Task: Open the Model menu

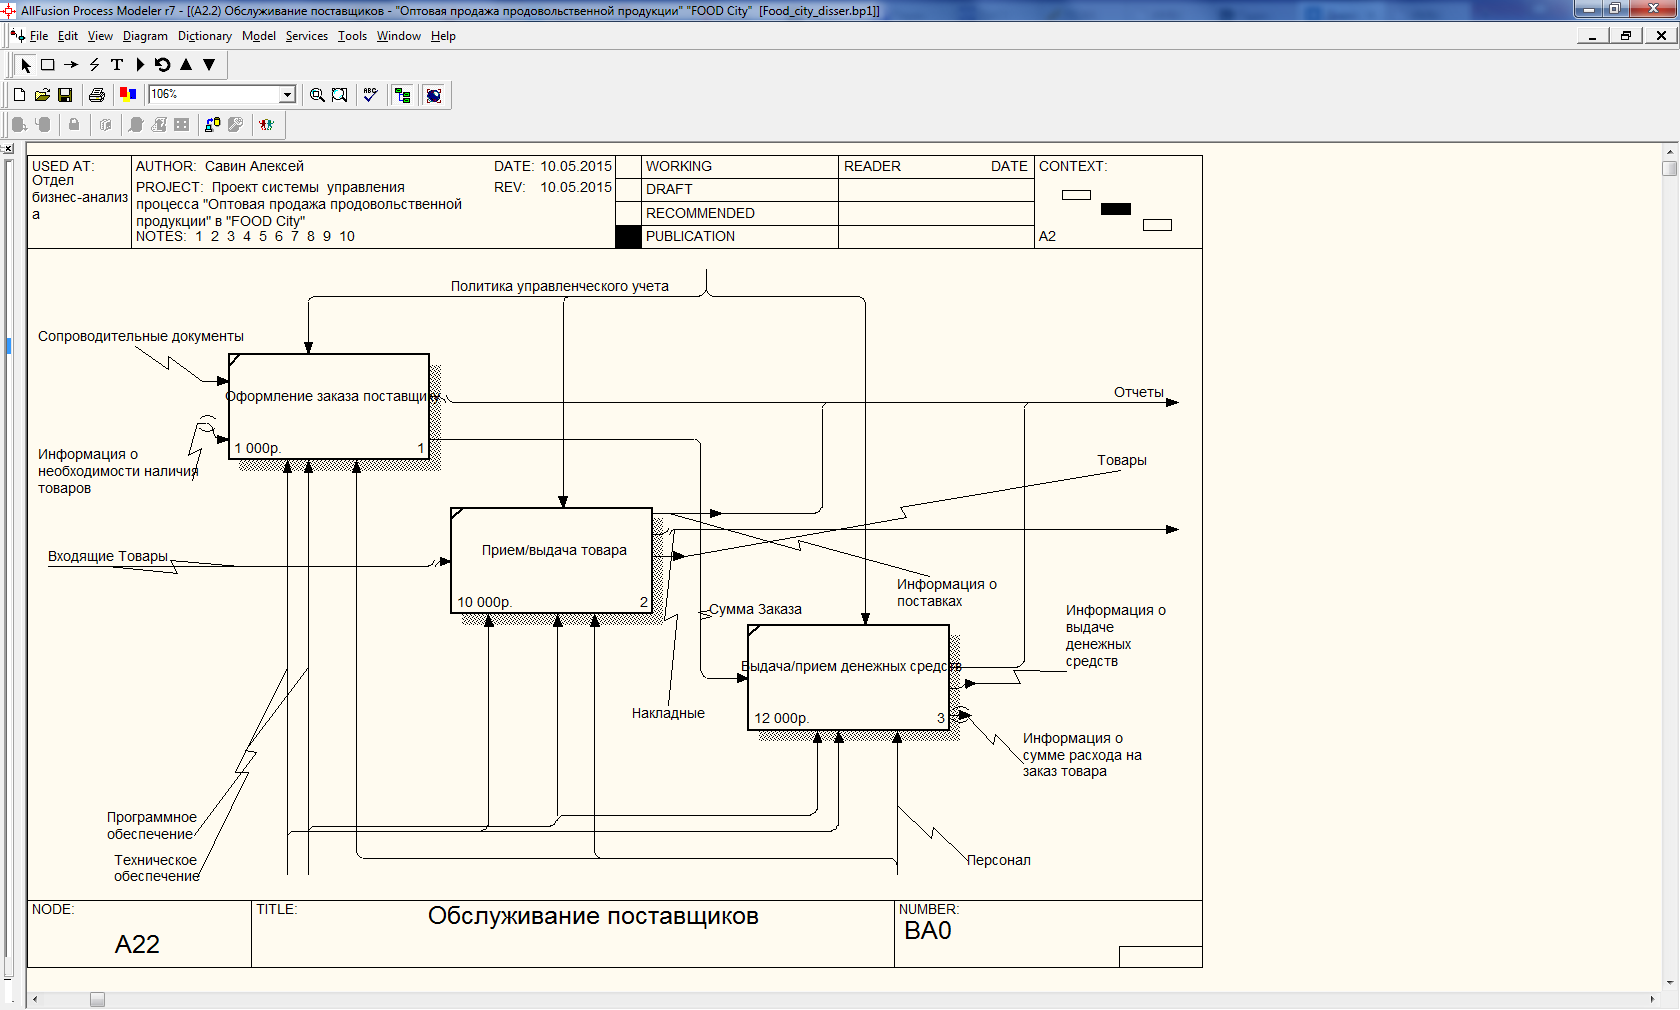Action: [x=258, y=36]
